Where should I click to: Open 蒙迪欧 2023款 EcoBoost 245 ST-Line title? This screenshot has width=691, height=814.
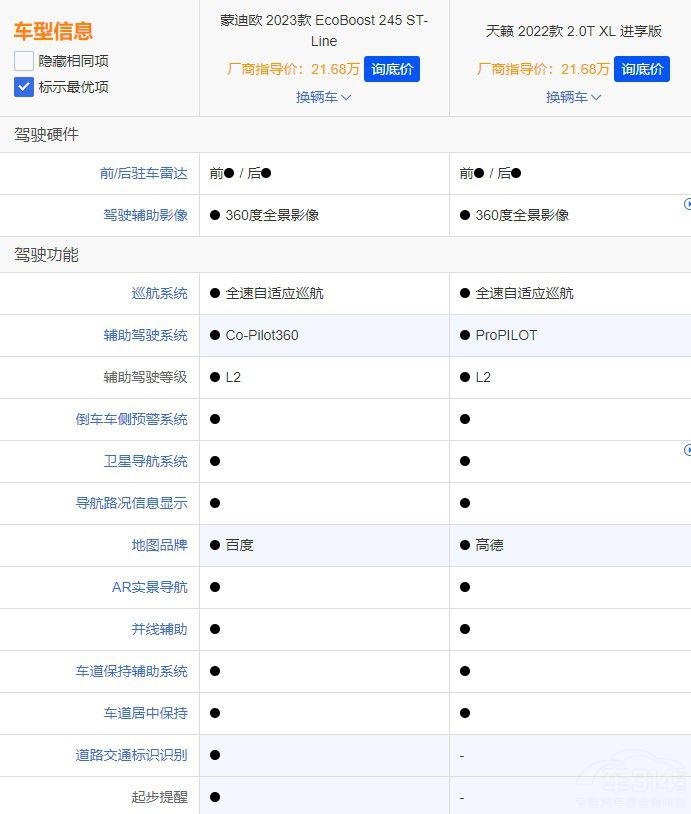(x=323, y=31)
